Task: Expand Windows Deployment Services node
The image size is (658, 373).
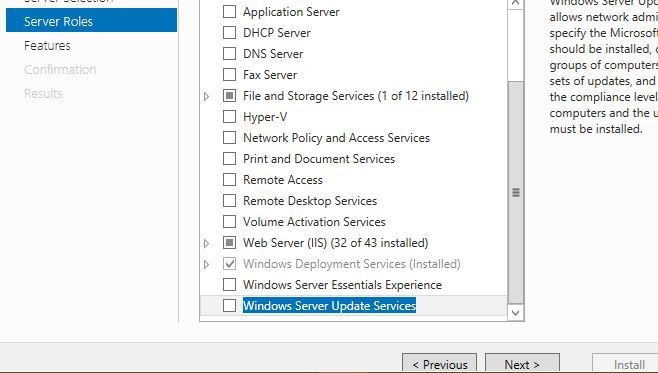Action: pos(206,264)
